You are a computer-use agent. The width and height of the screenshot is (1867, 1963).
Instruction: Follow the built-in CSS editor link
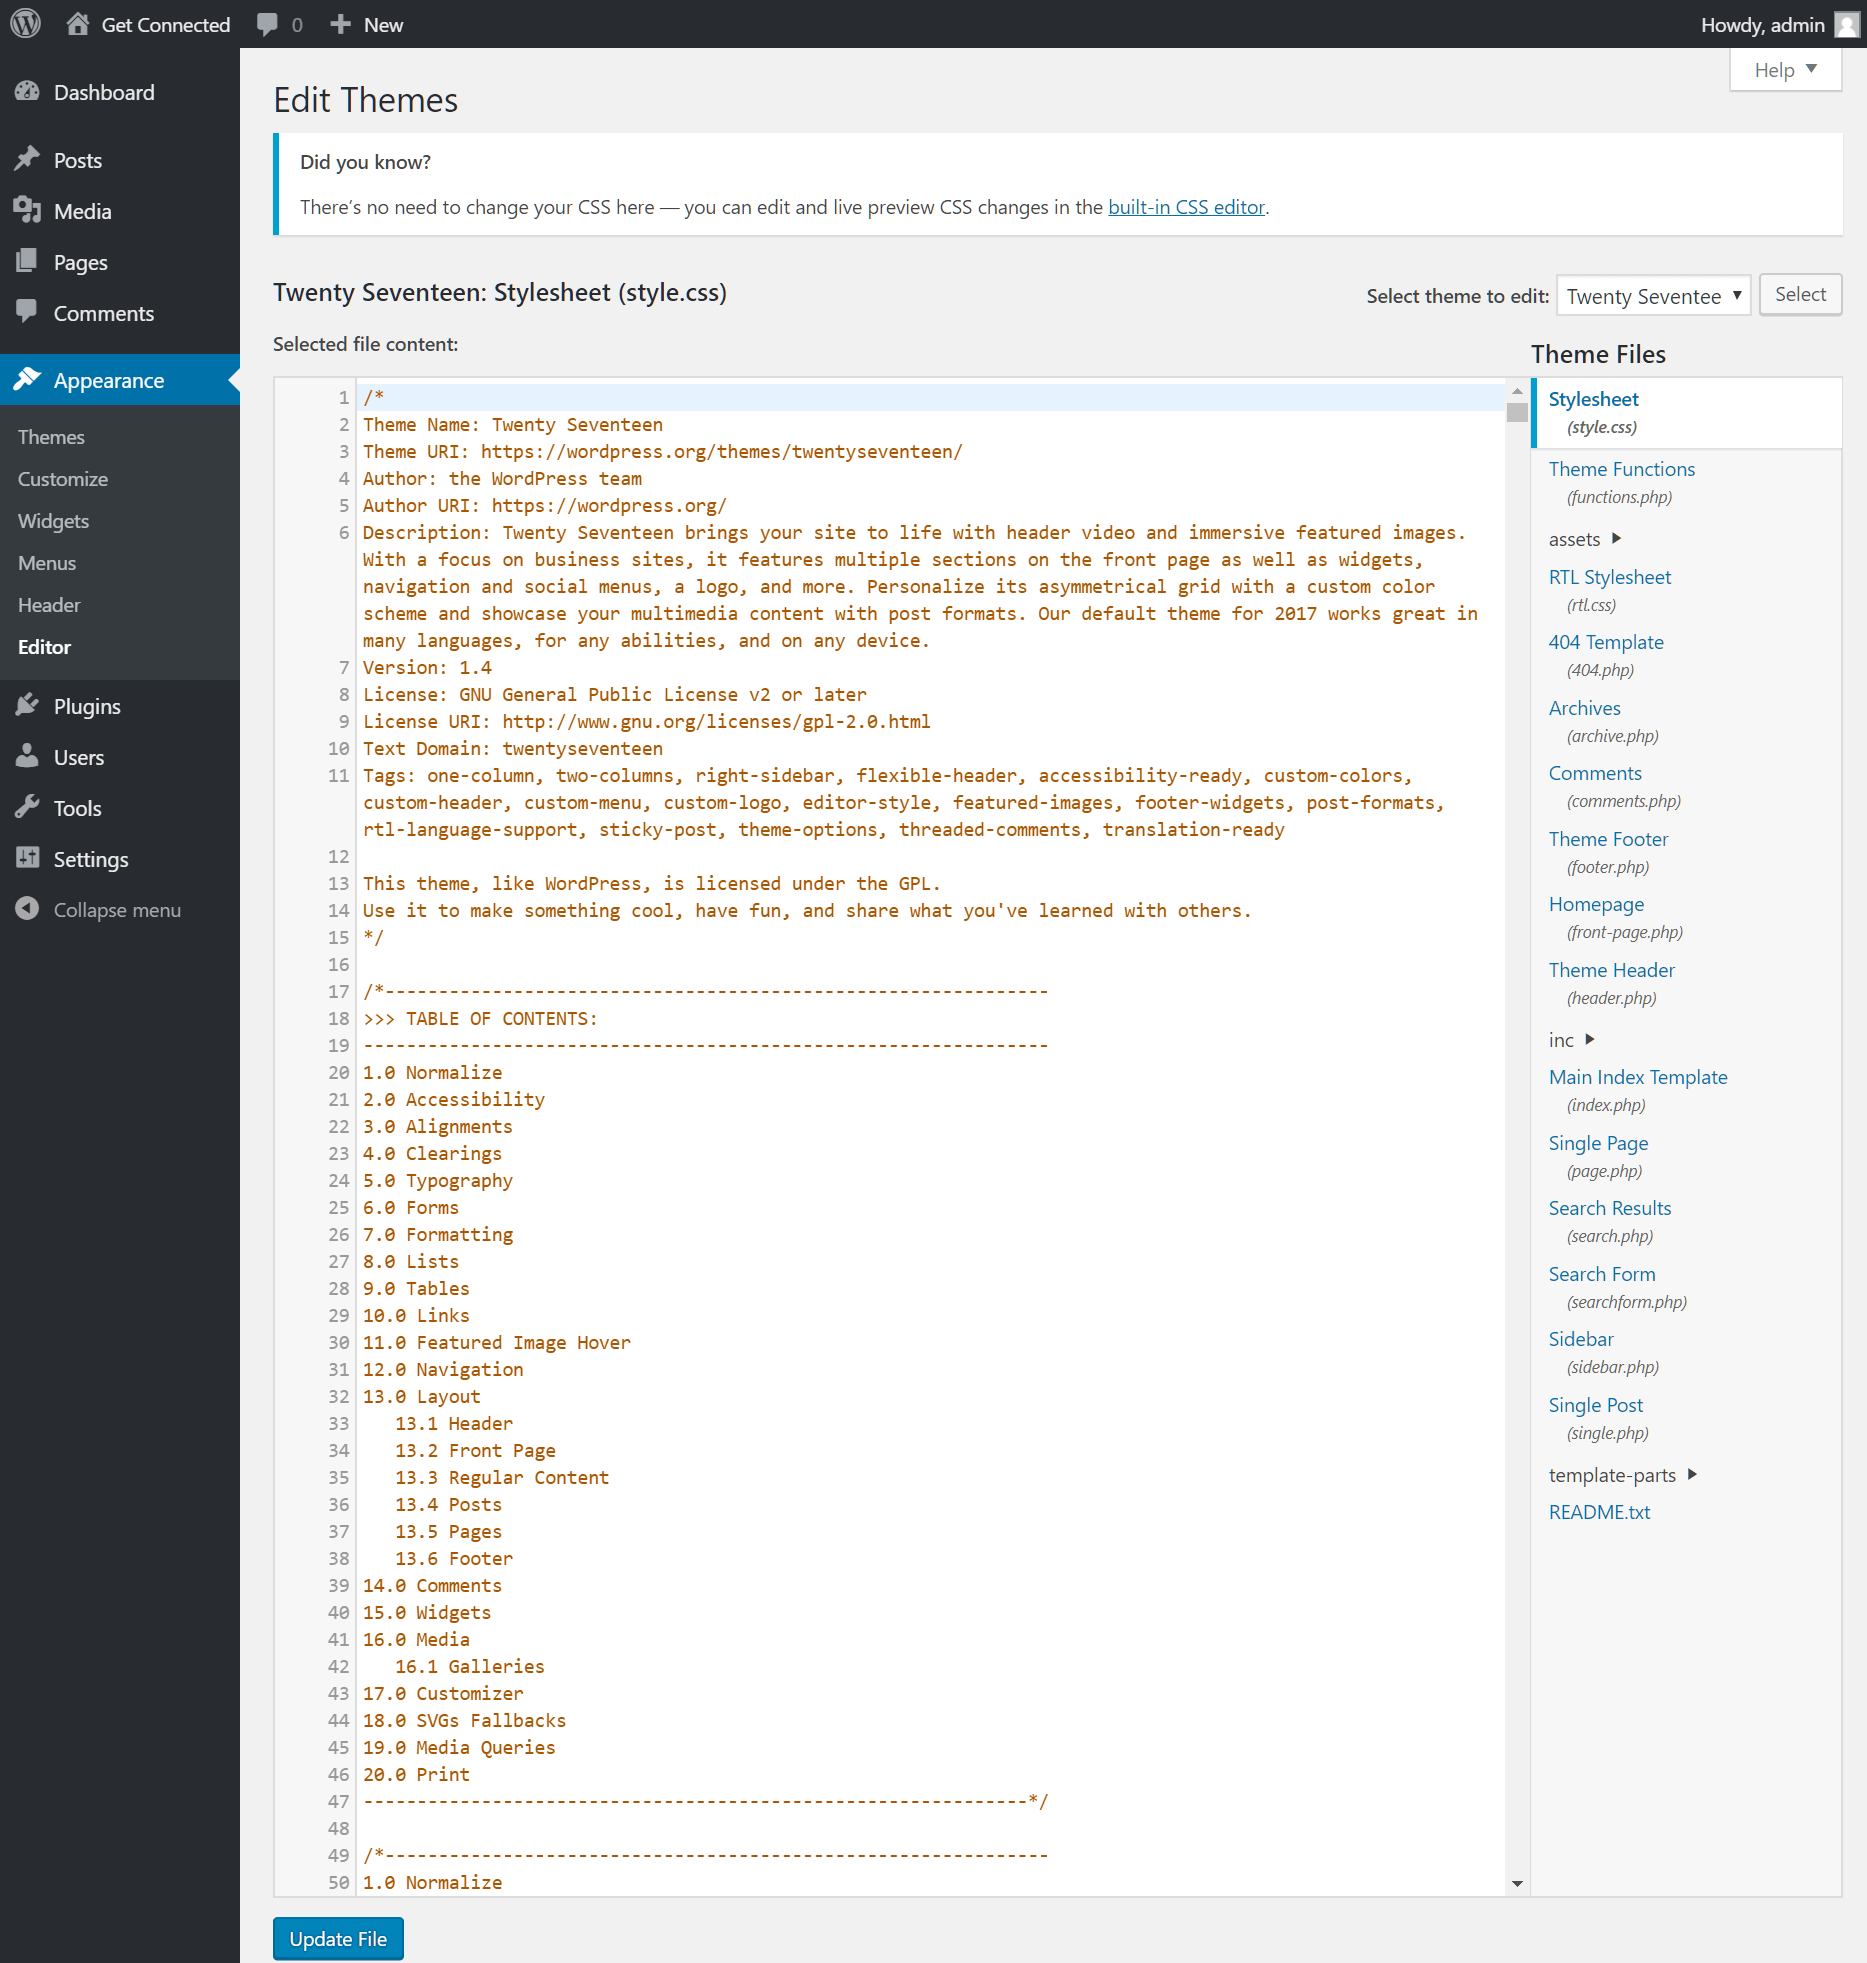coord(1187,207)
